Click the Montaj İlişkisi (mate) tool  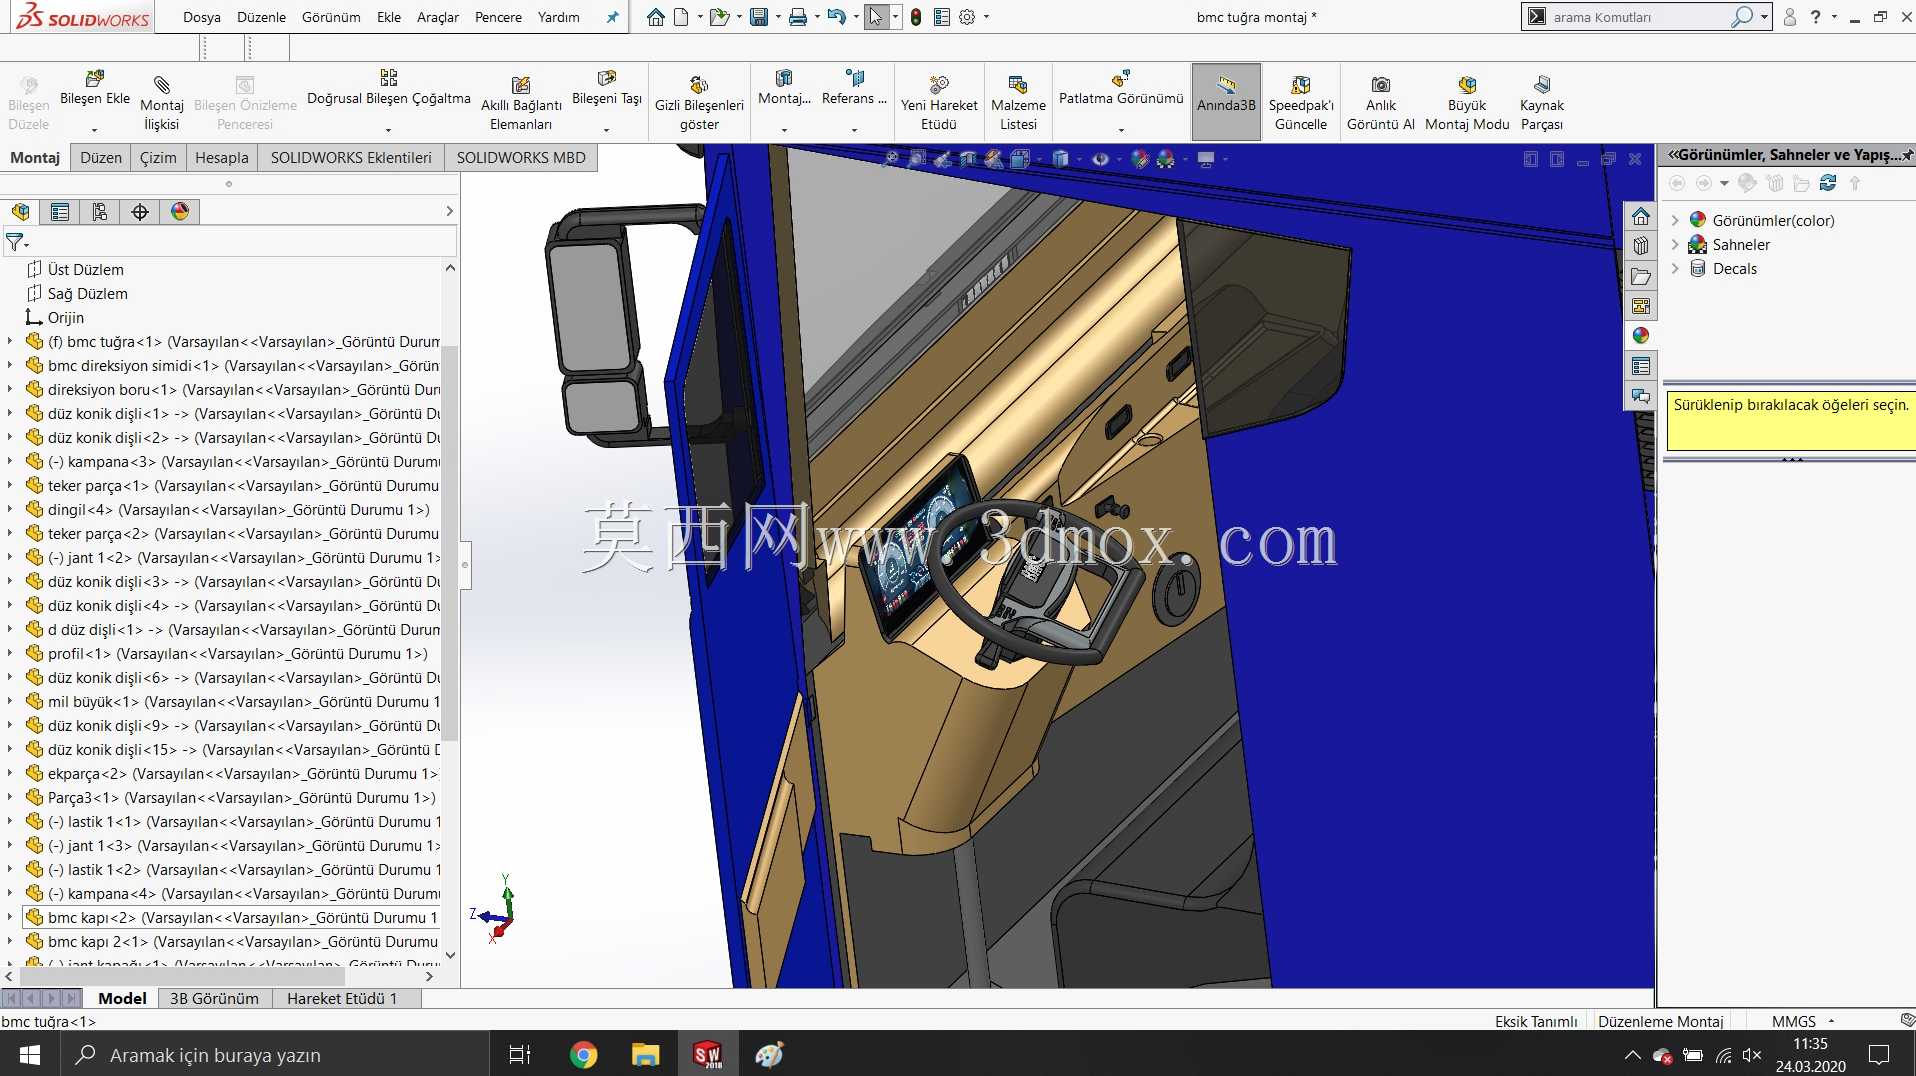[162, 102]
